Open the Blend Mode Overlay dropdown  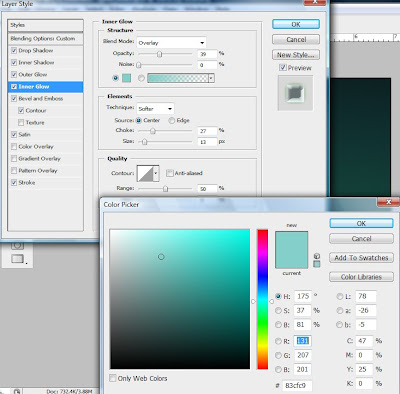tap(171, 43)
